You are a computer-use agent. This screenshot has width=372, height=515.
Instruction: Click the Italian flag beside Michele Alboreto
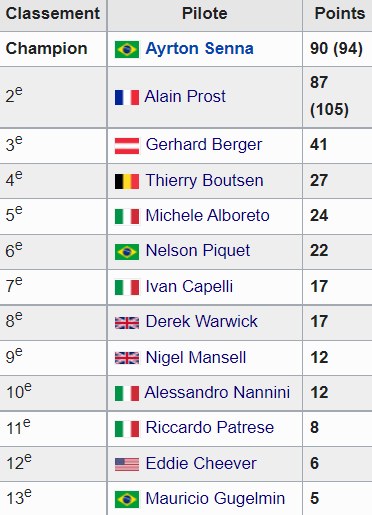coord(127,216)
